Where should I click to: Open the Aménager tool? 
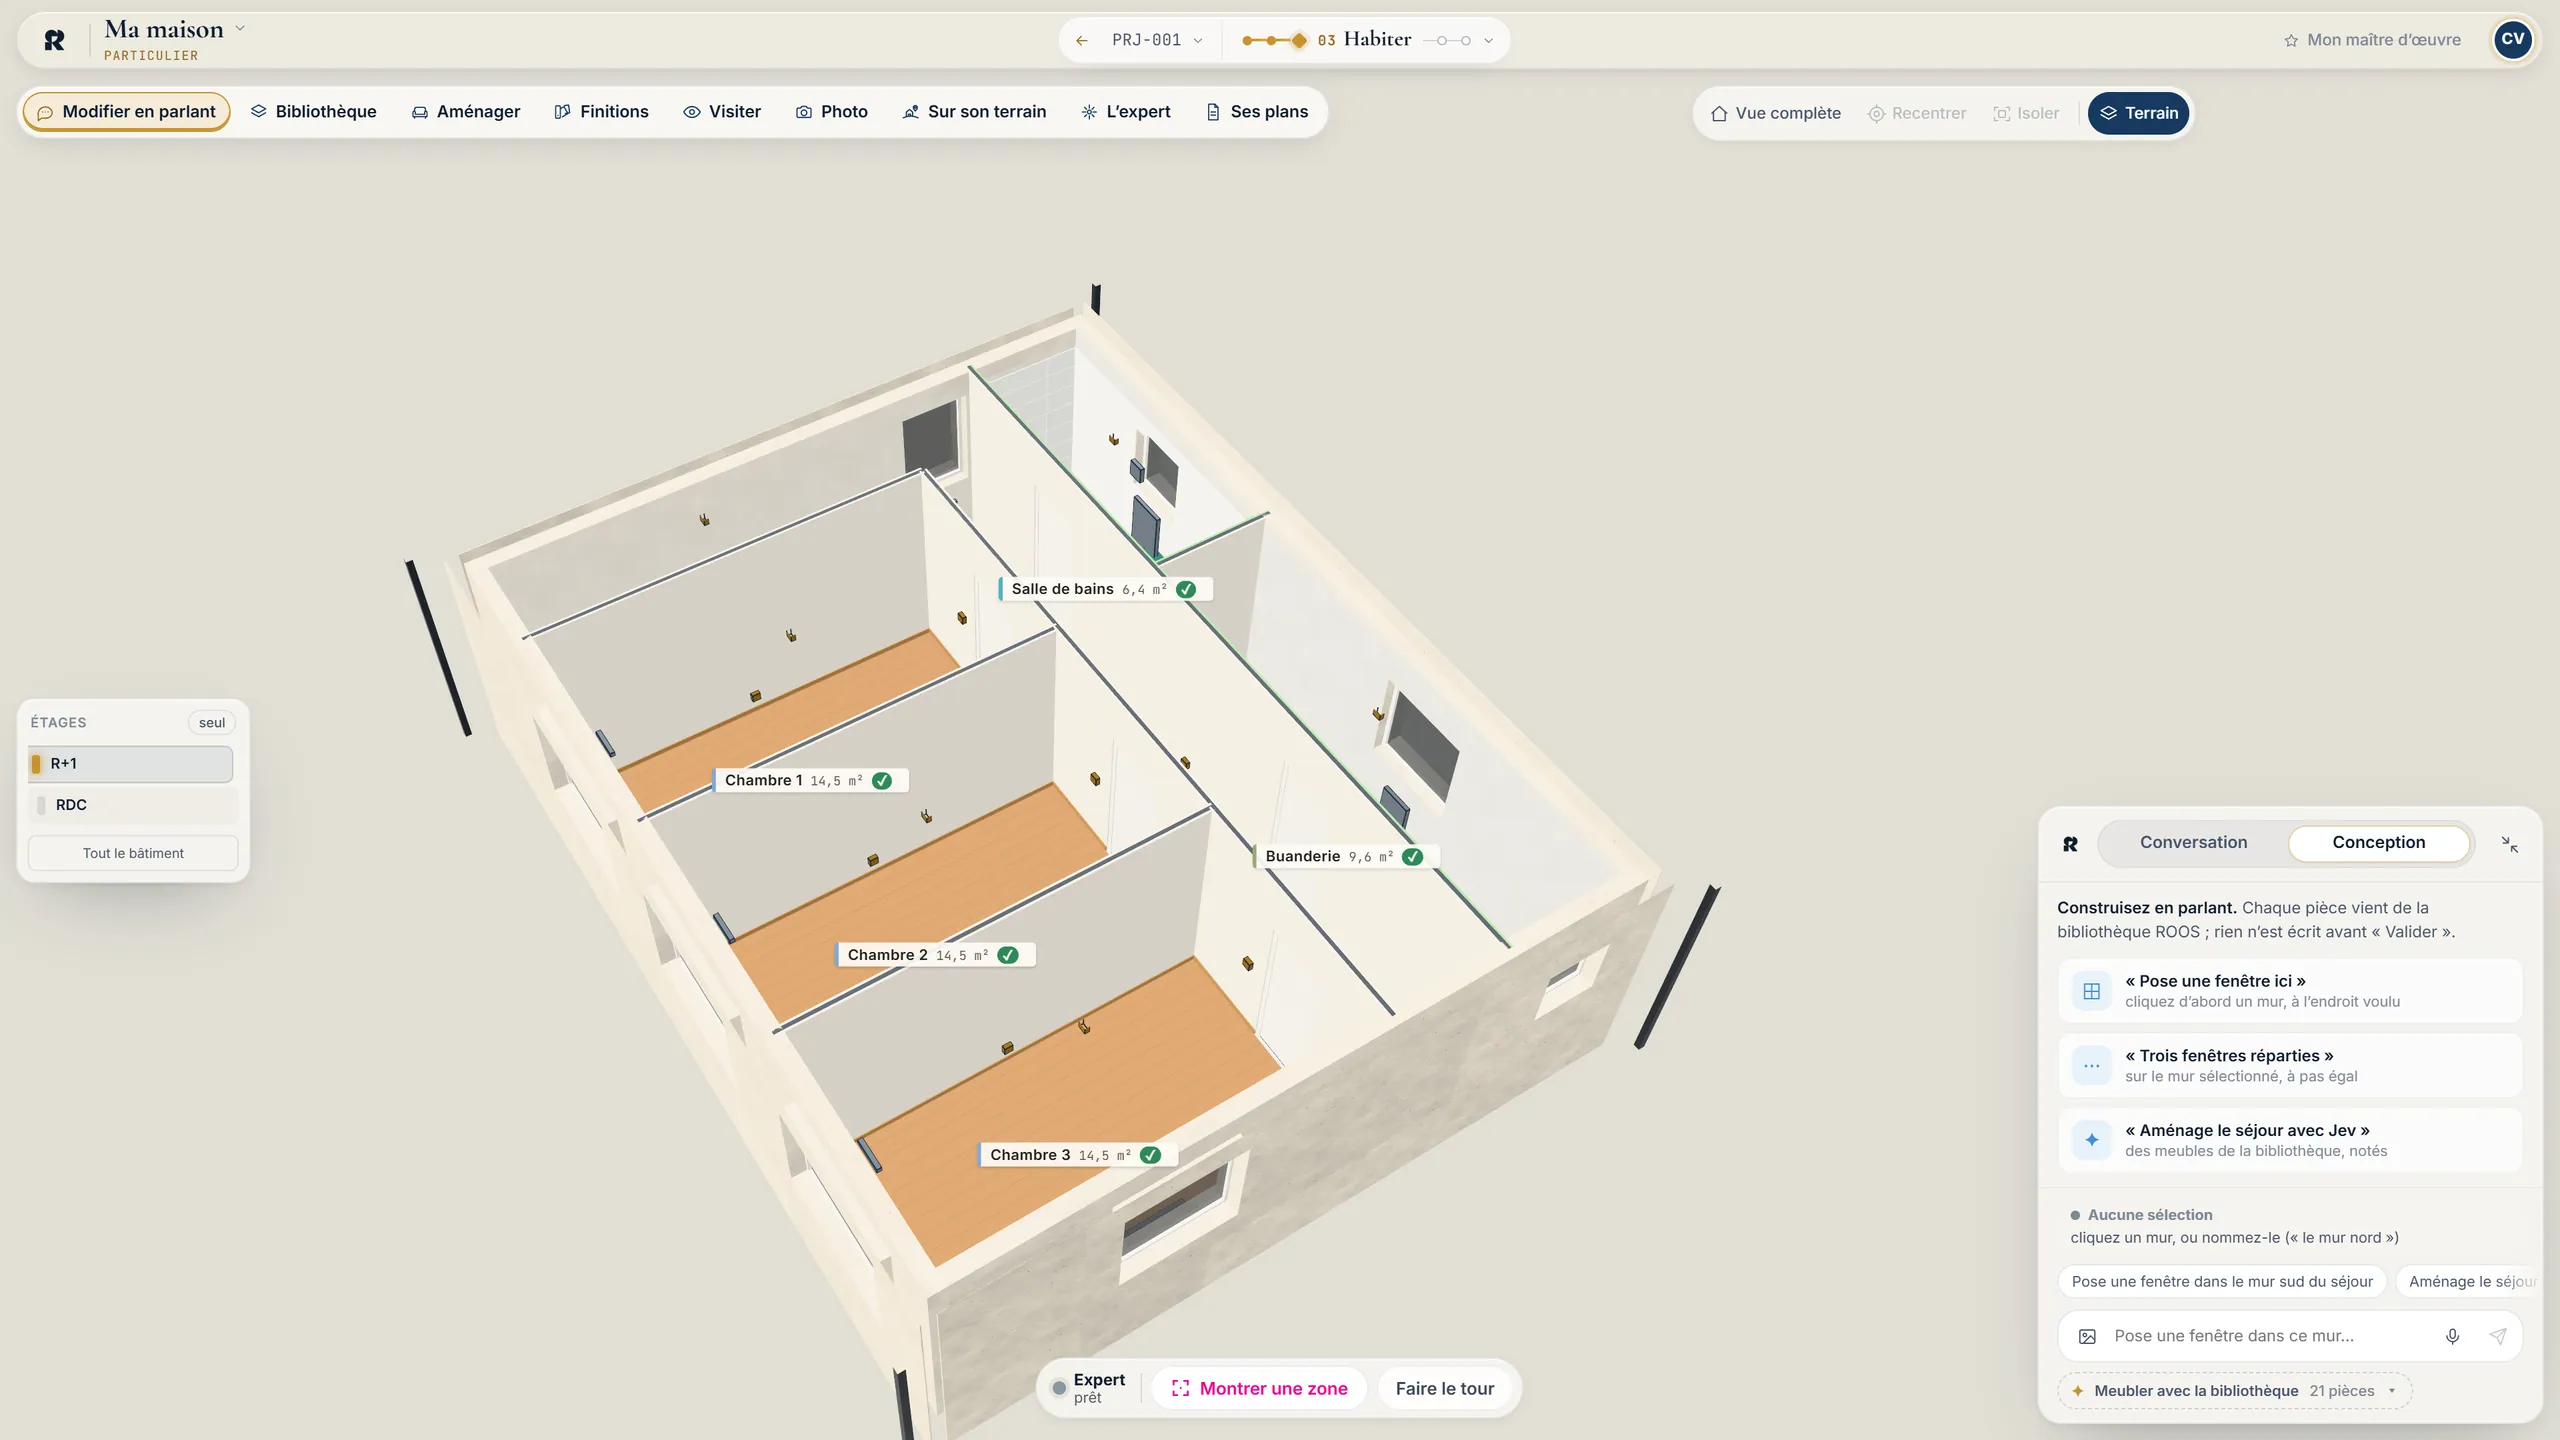point(465,112)
